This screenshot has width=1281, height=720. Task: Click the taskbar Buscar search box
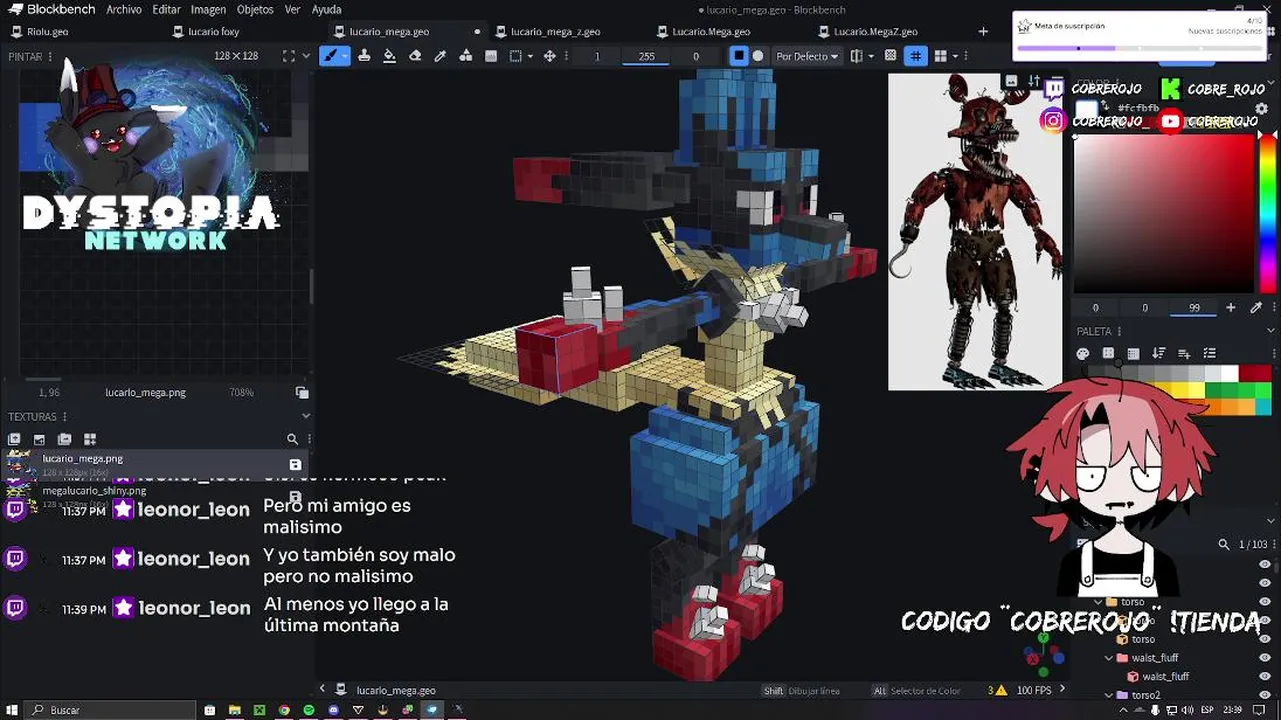[x=110, y=710]
